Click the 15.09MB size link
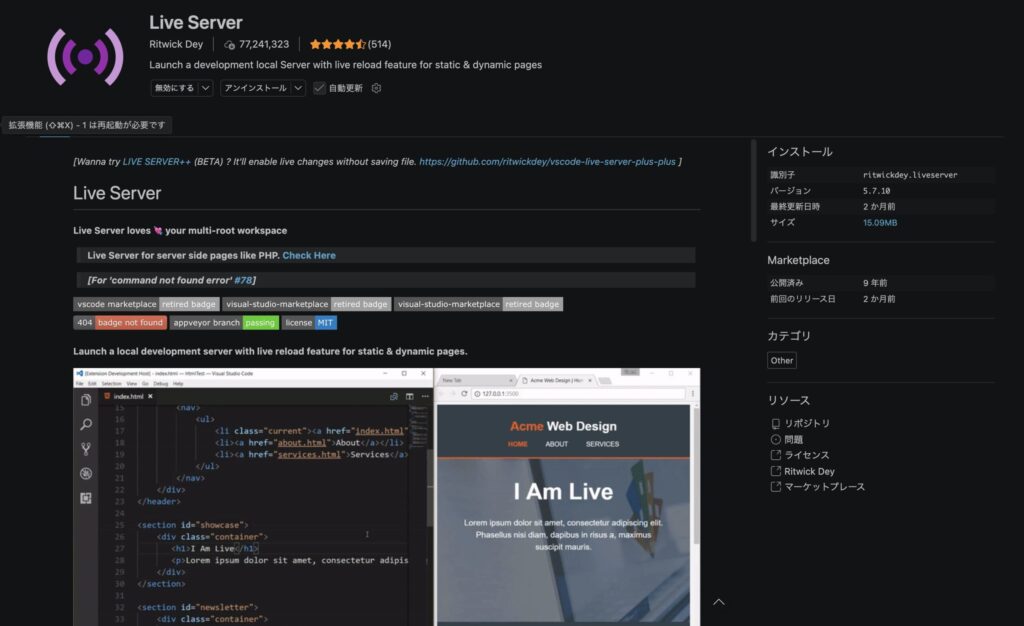 tap(880, 223)
